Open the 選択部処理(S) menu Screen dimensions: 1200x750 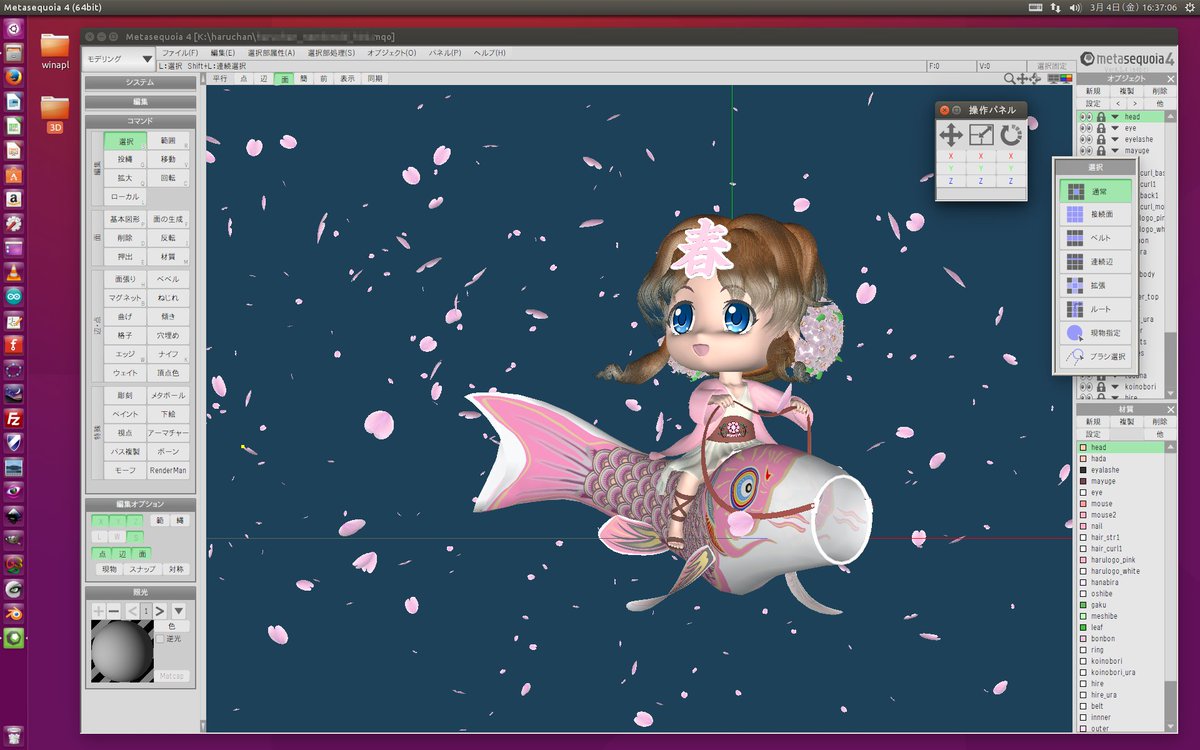coord(331,52)
